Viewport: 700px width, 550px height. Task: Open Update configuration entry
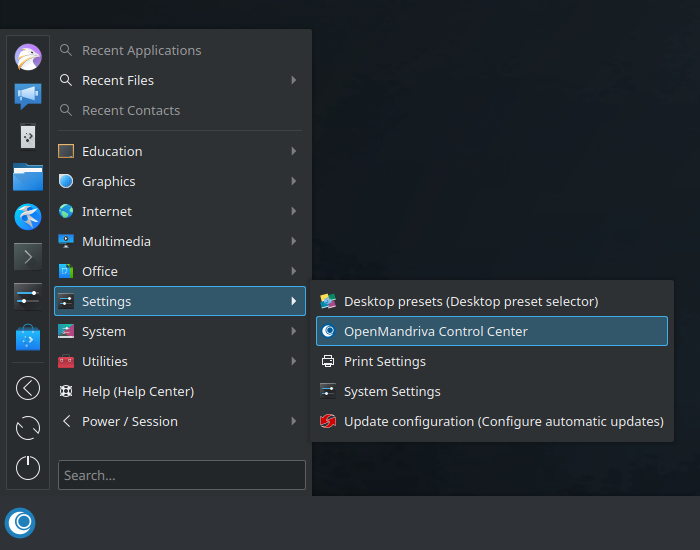pyautogui.click(x=492, y=421)
